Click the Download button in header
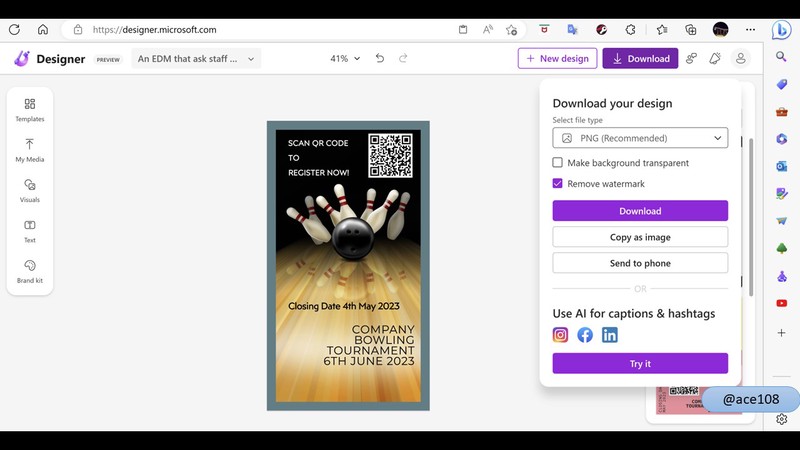This screenshot has width=800, height=450. point(640,58)
